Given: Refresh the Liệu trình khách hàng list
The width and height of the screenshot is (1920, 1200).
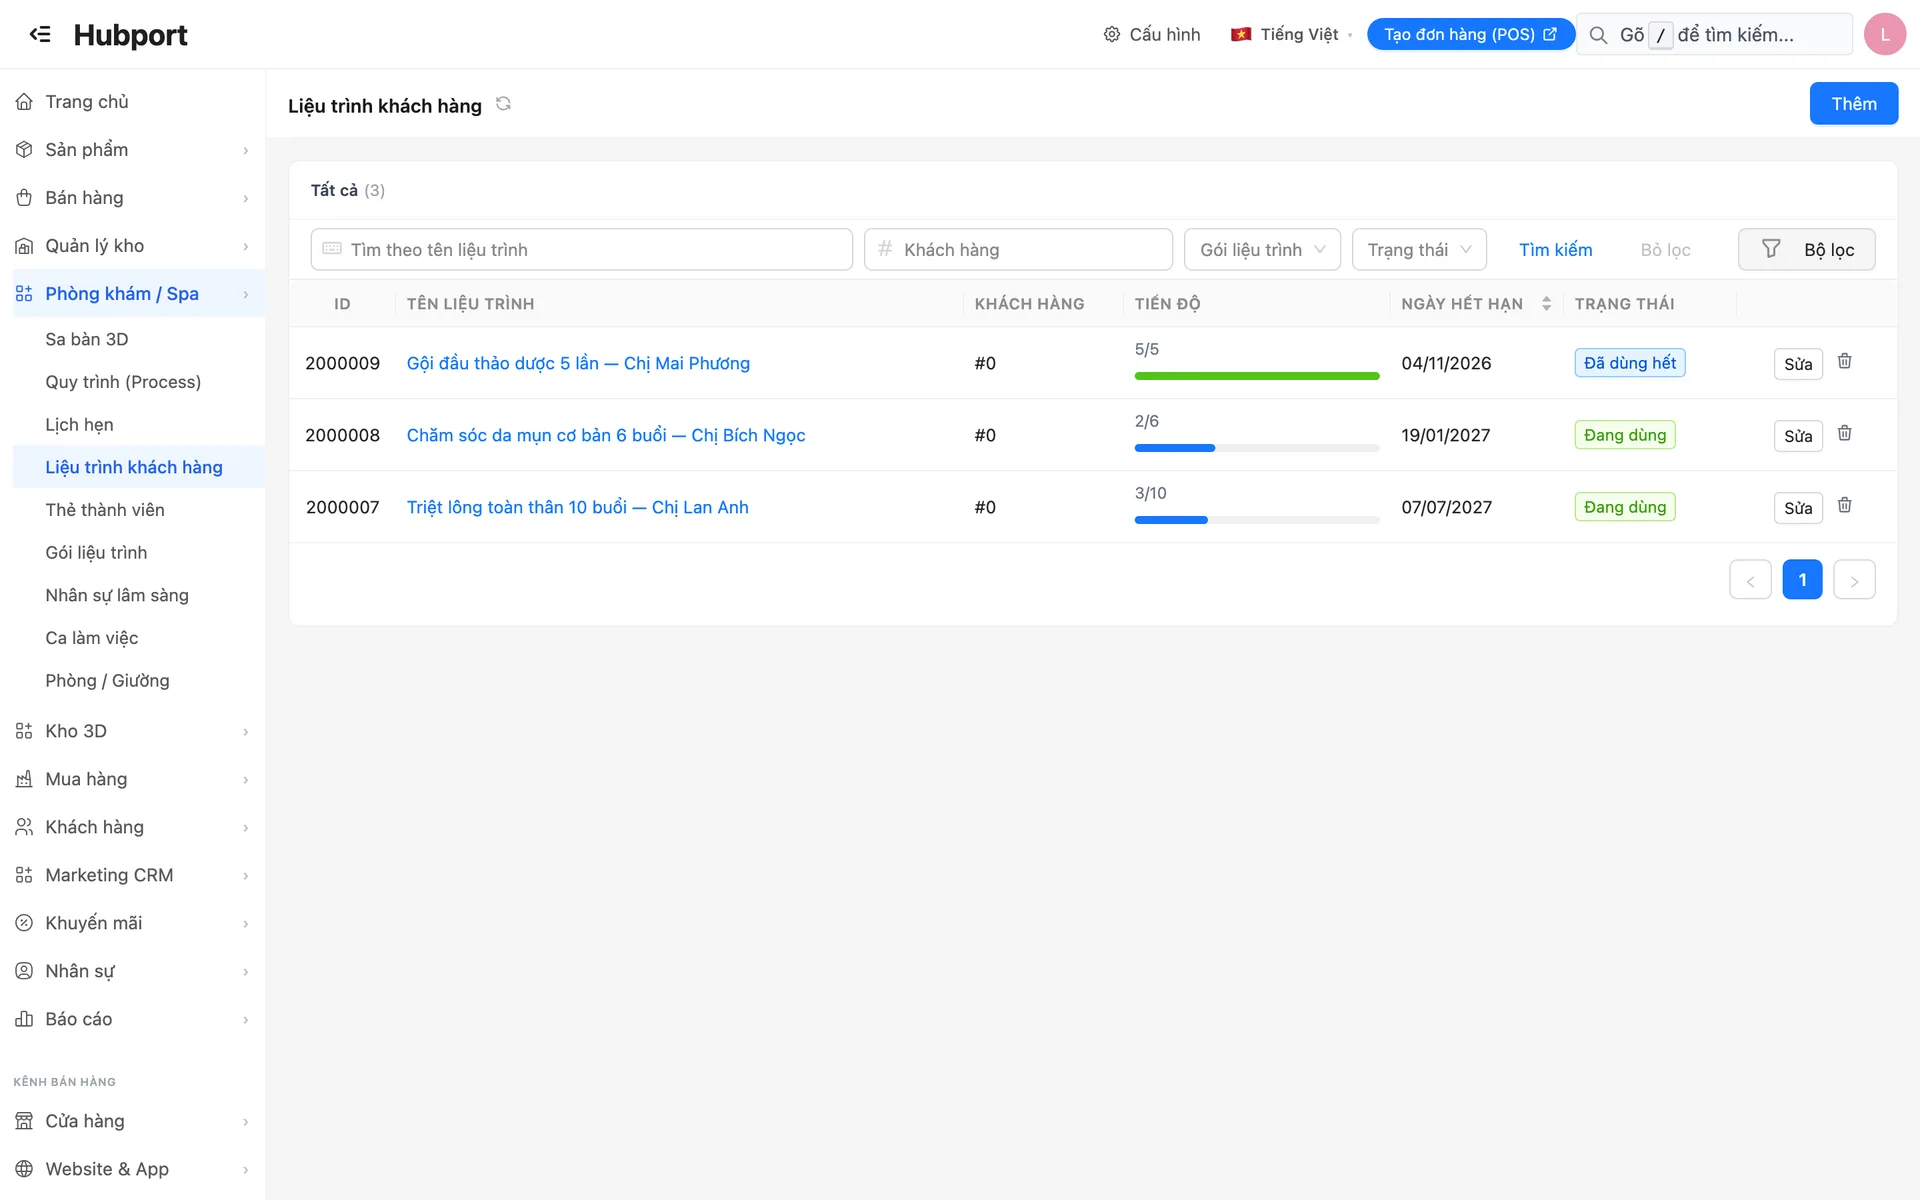Looking at the screenshot, I should point(504,104).
